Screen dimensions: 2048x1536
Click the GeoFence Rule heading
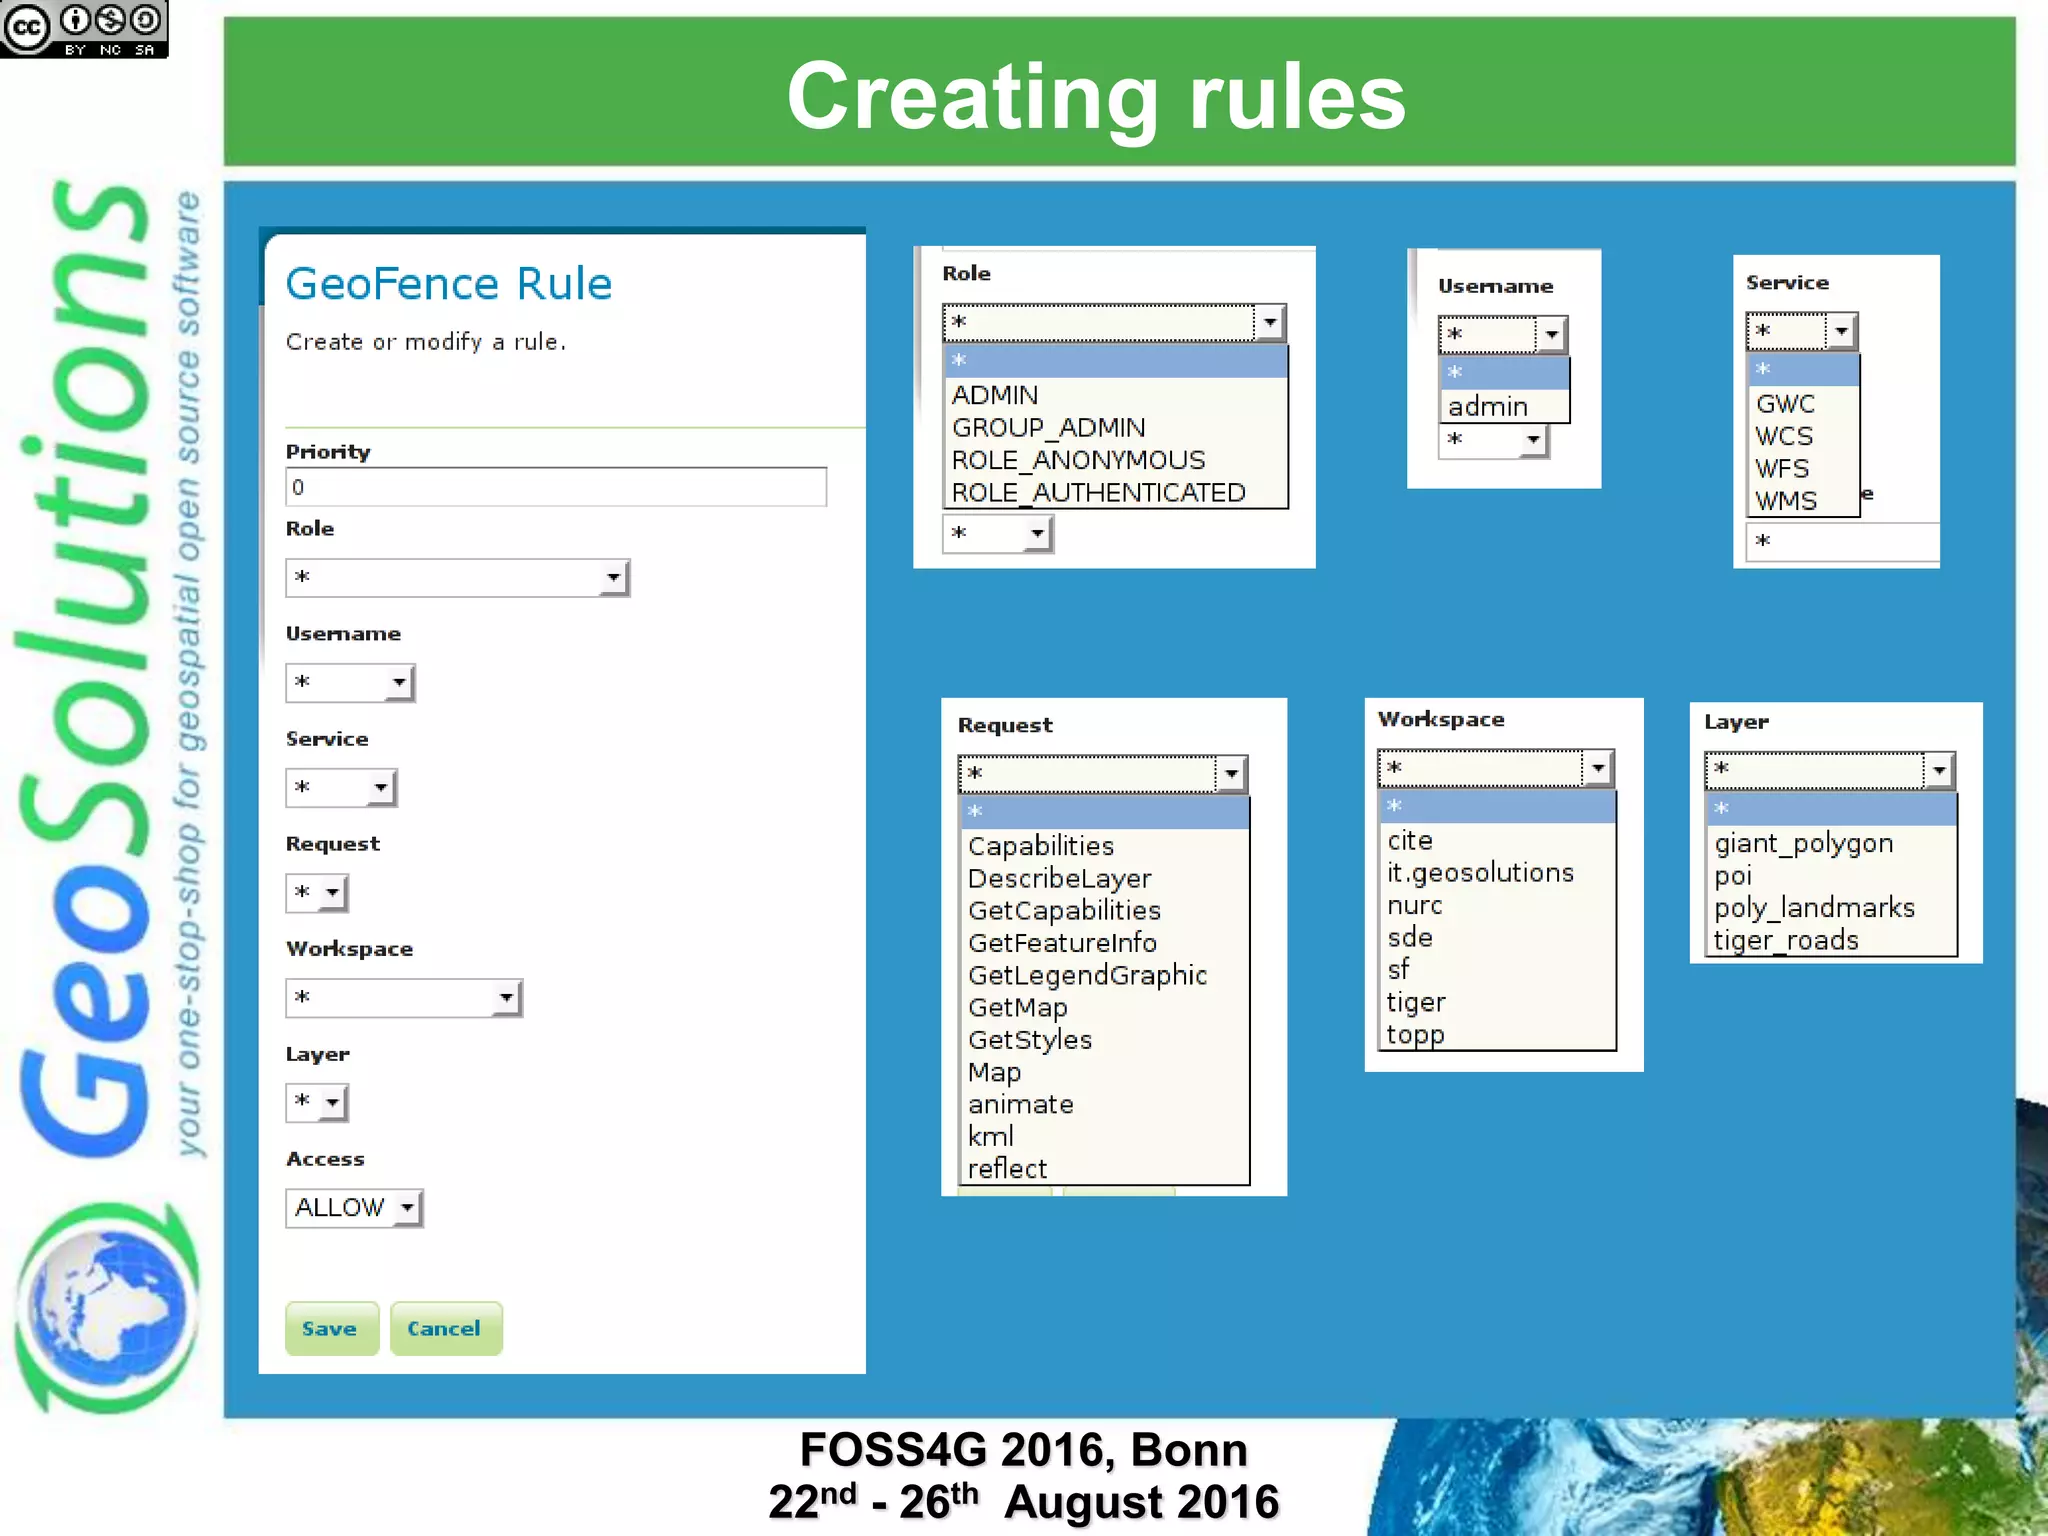coord(449,284)
